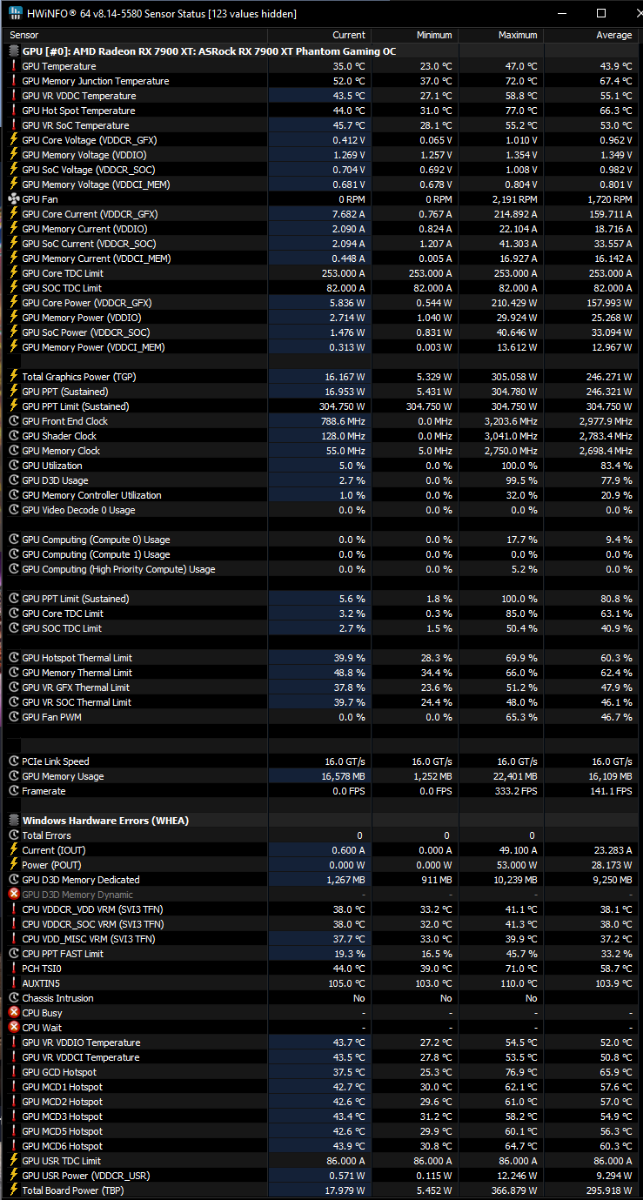Click the current value 788.6 MHz

338,421
